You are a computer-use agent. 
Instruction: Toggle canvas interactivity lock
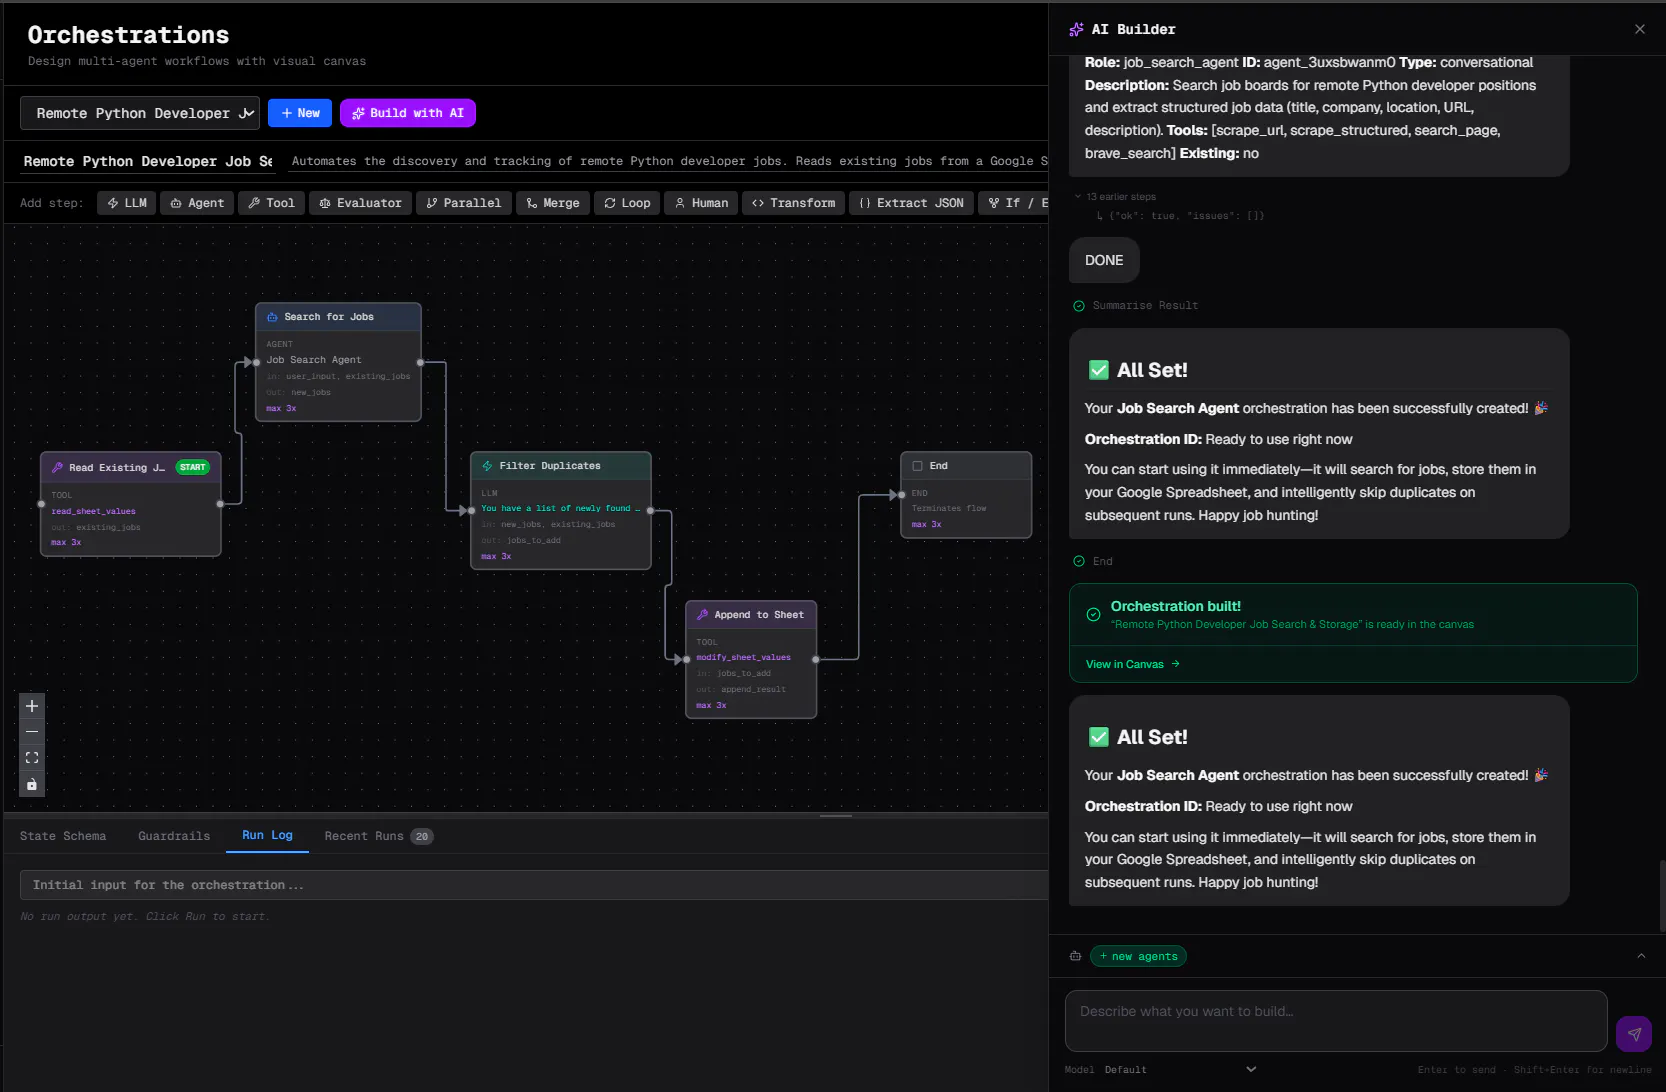tap(32, 784)
